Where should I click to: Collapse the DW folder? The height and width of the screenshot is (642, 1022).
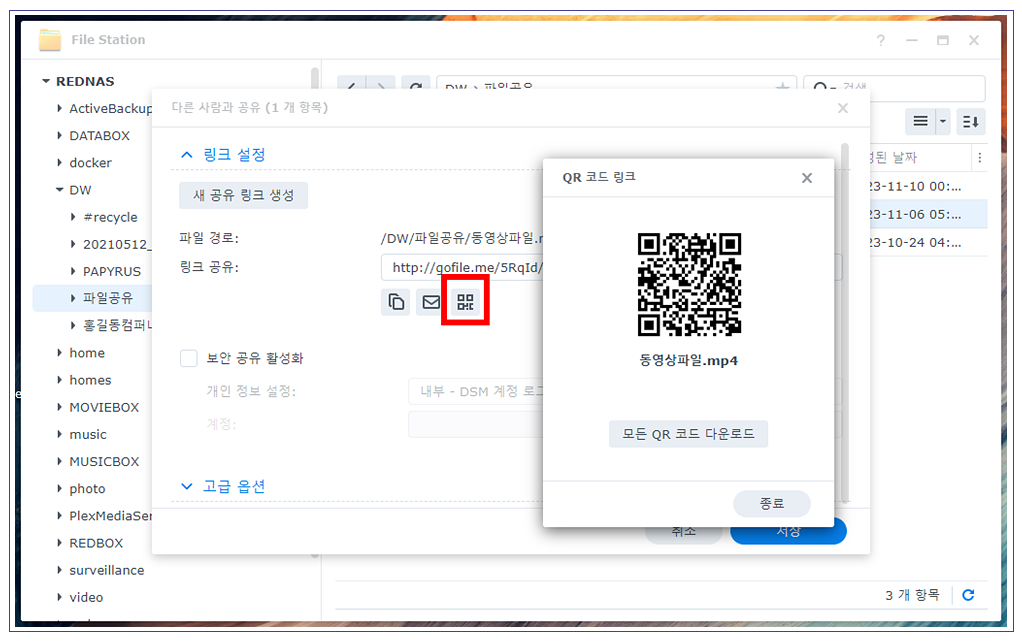pos(59,190)
